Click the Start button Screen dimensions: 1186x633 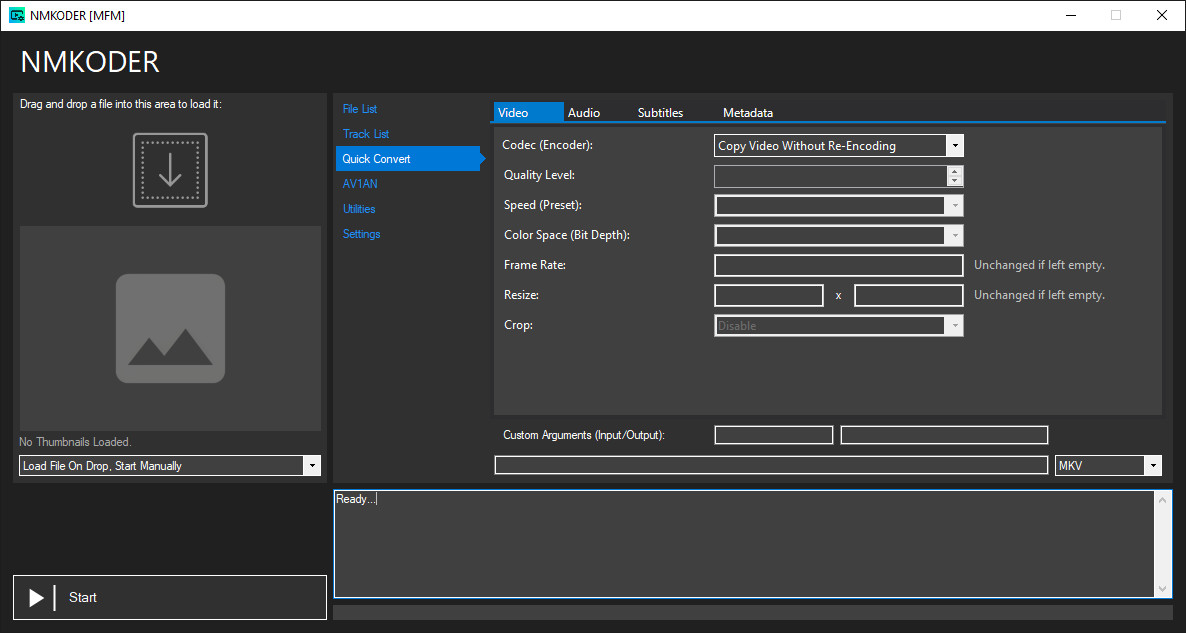pos(170,597)
